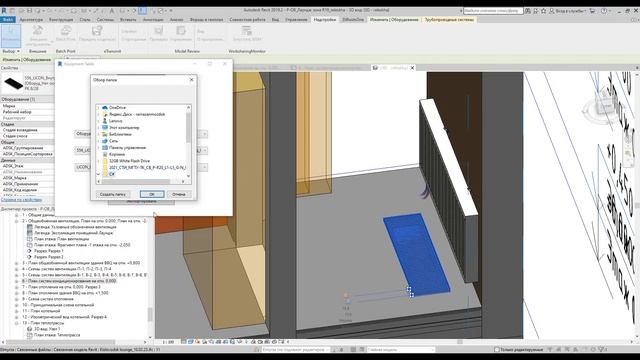Image resolution: width=640 pixels, height=360 pixels.
Task: Click the 3D вид Узел 1 view icon
Action: [29, 329]
